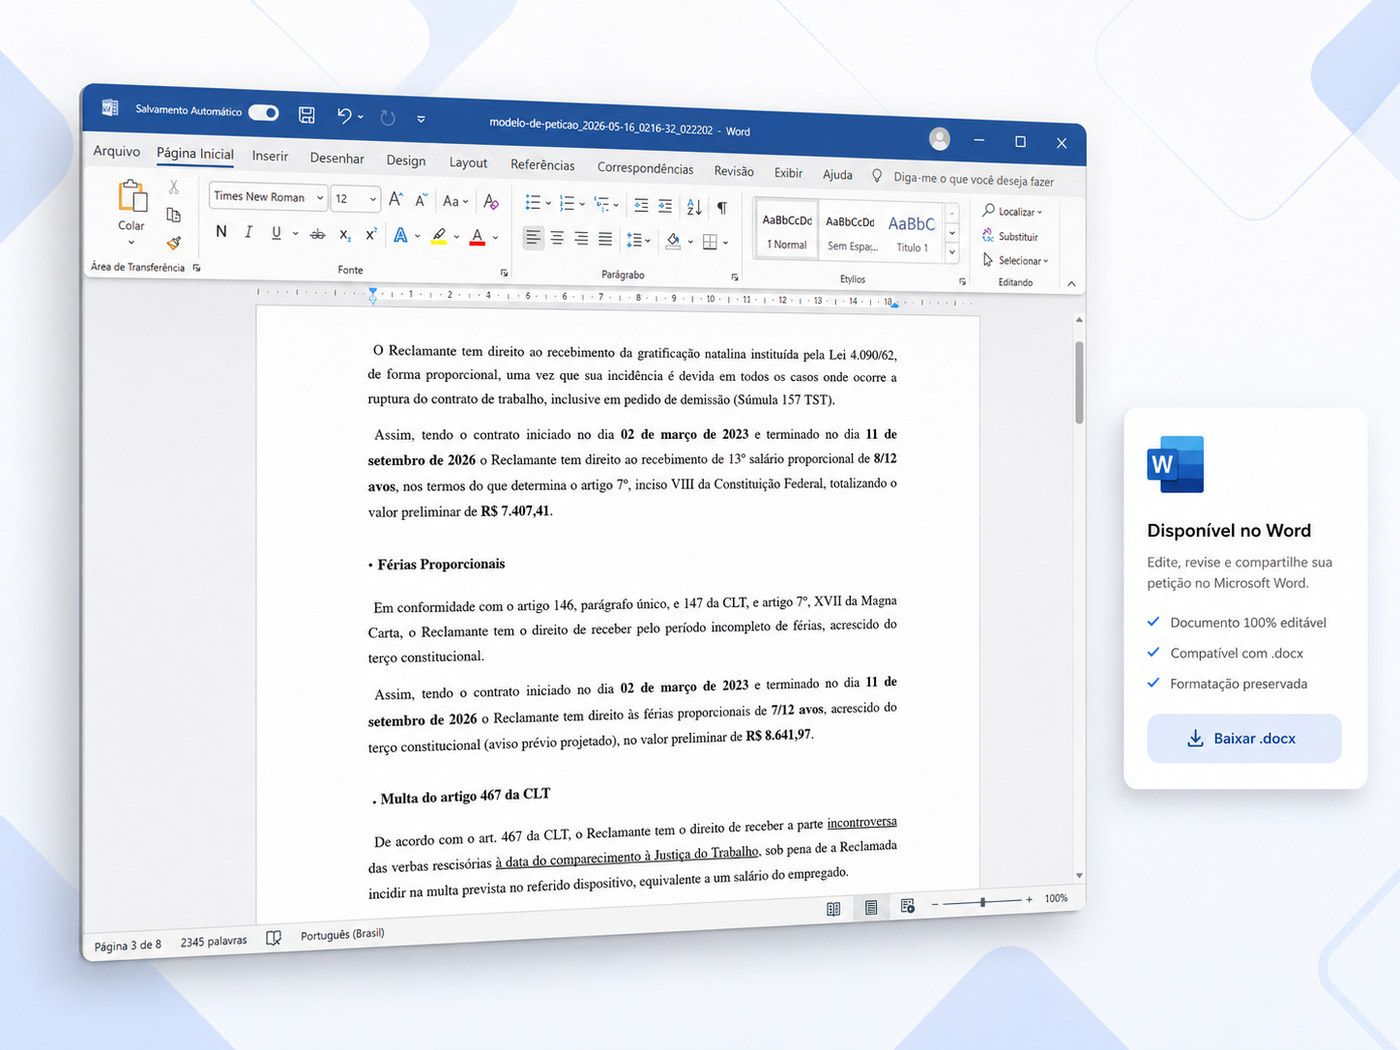Click the Increase Indent icon
Viewport: 1400px width, 1050px height.
point(665,206)
